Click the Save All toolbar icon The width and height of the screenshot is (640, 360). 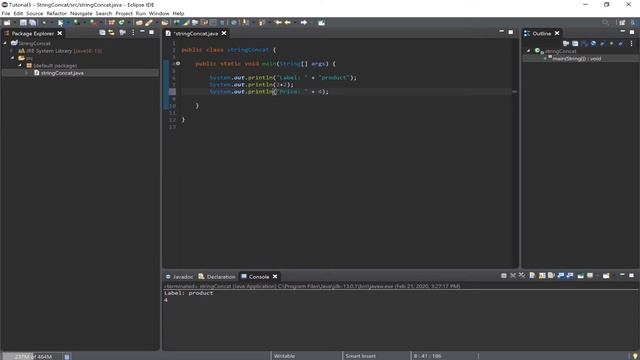coord(32,23)
